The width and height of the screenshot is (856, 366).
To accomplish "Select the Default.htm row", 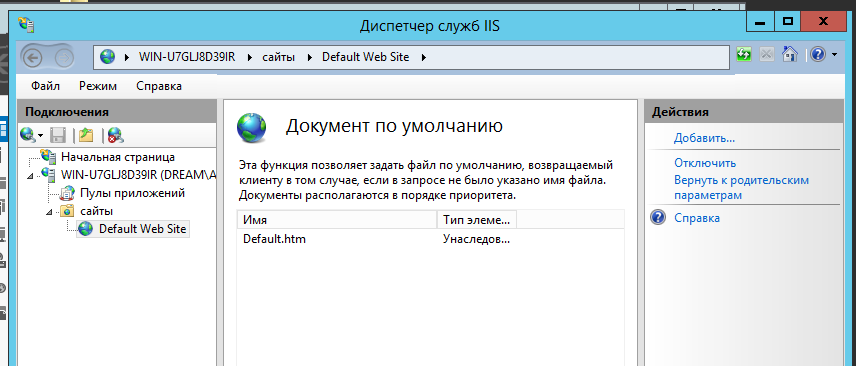I will coord(431,239).
